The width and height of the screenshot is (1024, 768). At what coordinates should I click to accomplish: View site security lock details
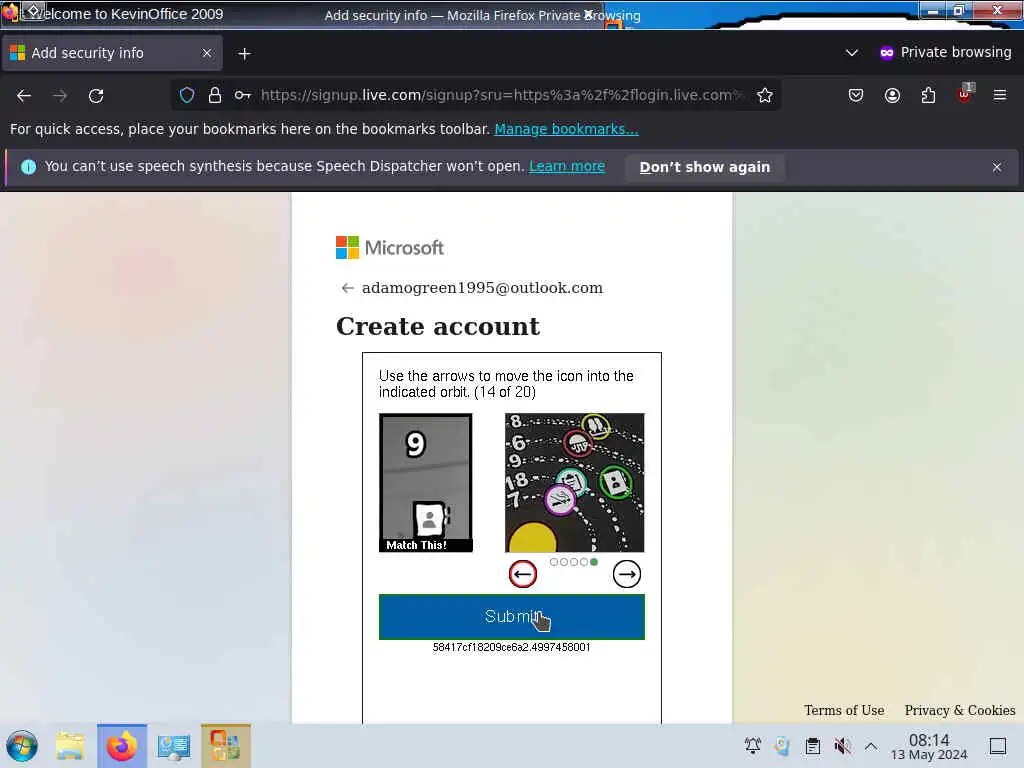point(214,95)
